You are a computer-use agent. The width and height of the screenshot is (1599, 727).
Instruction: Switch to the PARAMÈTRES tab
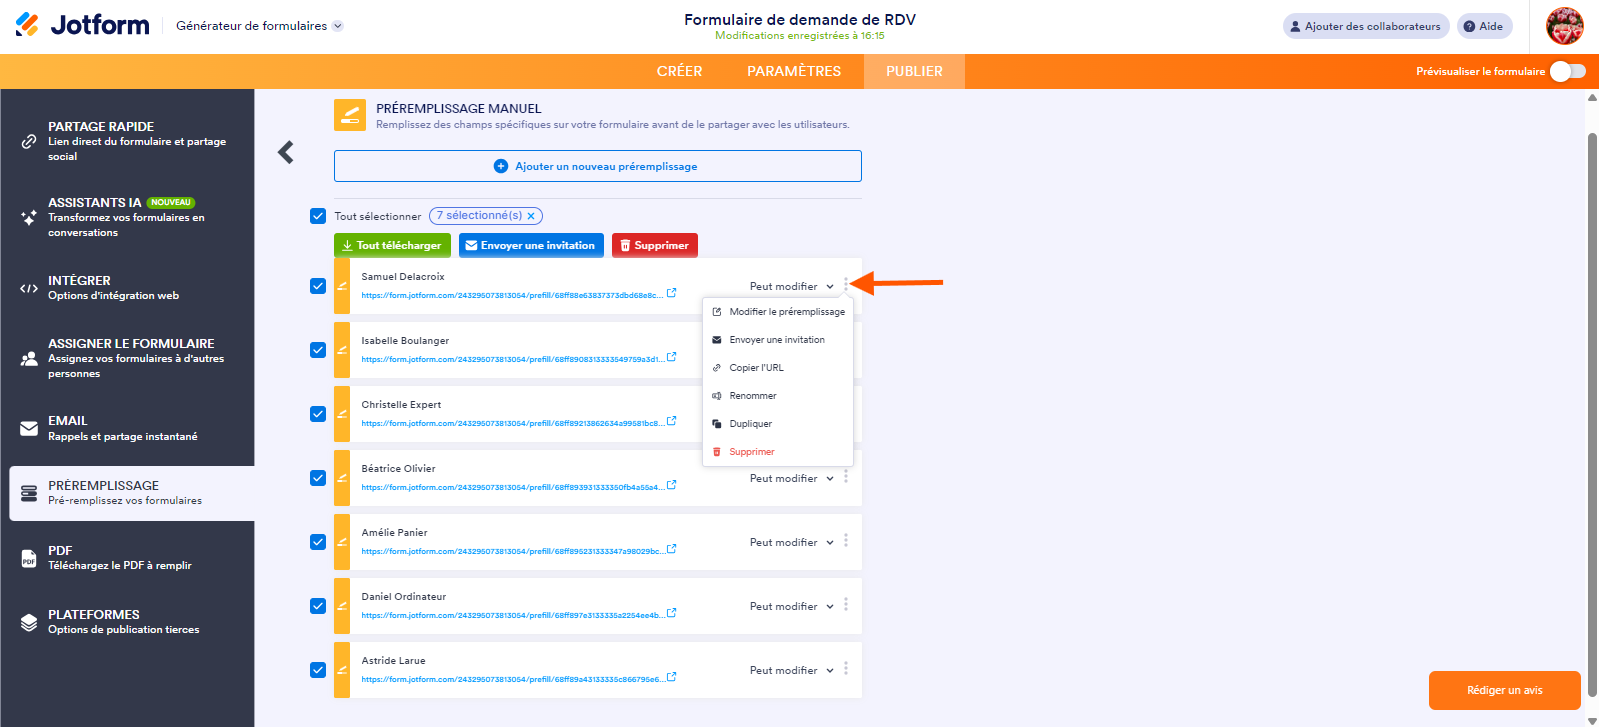794,71
